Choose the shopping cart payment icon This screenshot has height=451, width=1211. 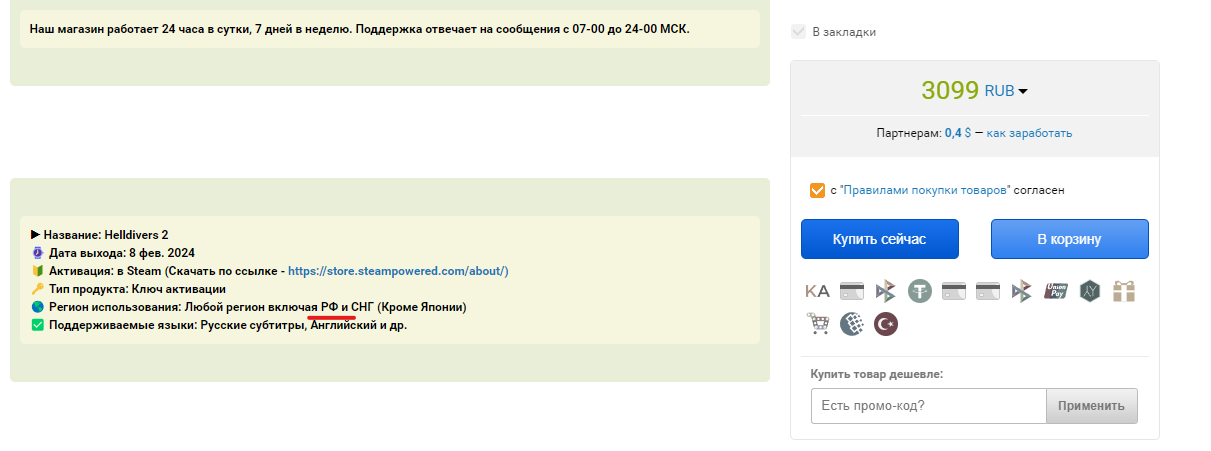pos(818,324)
